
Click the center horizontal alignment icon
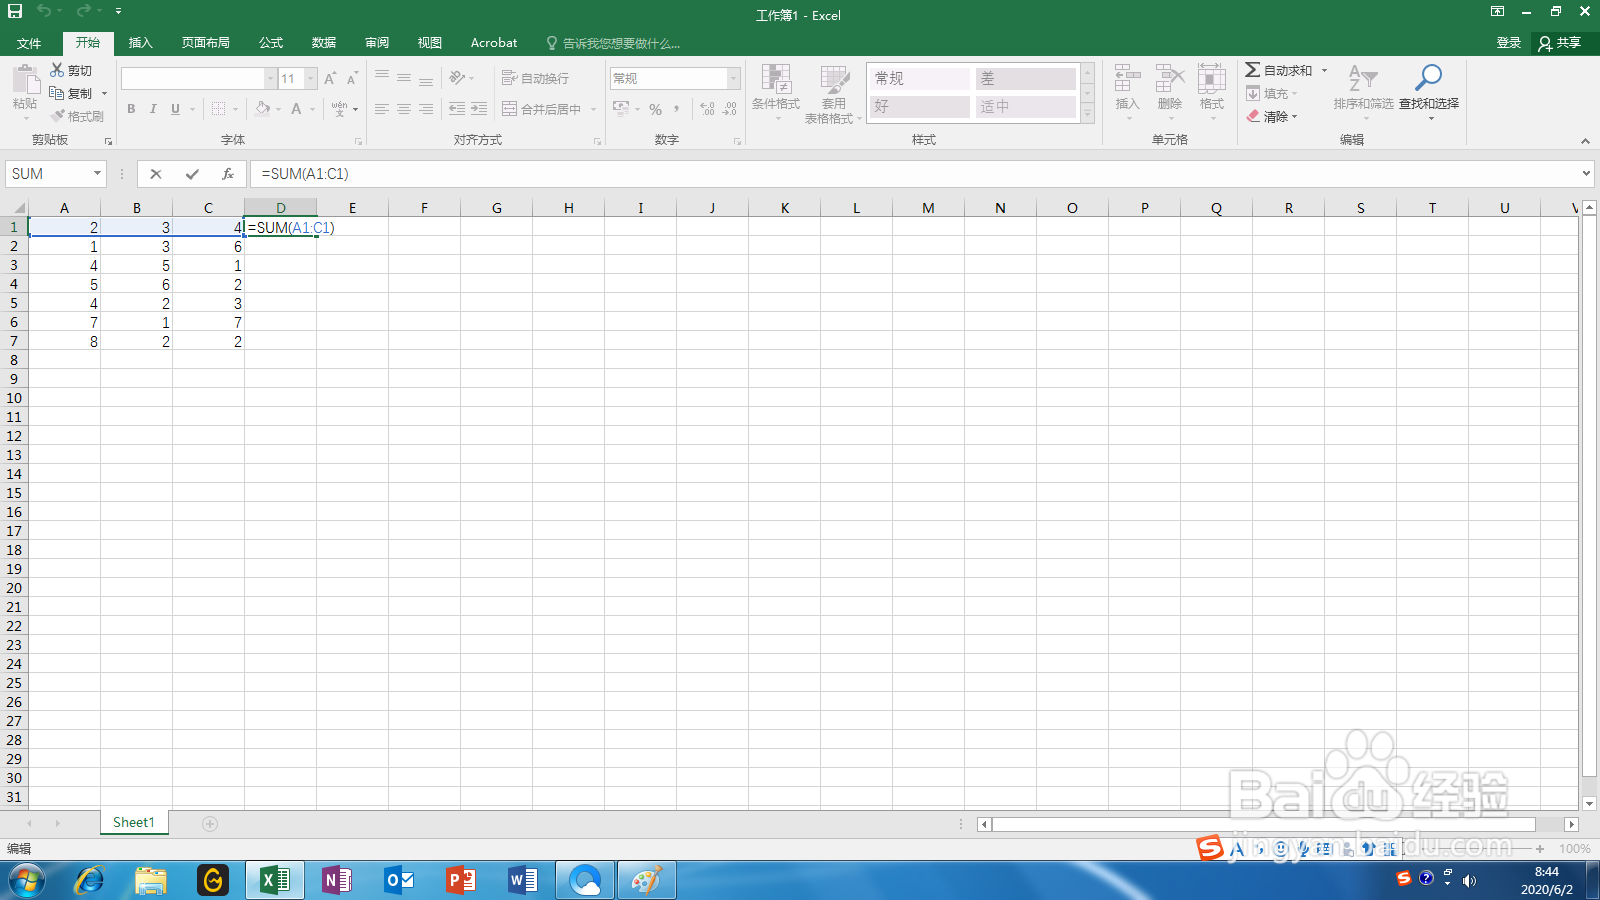coord(404,109)
